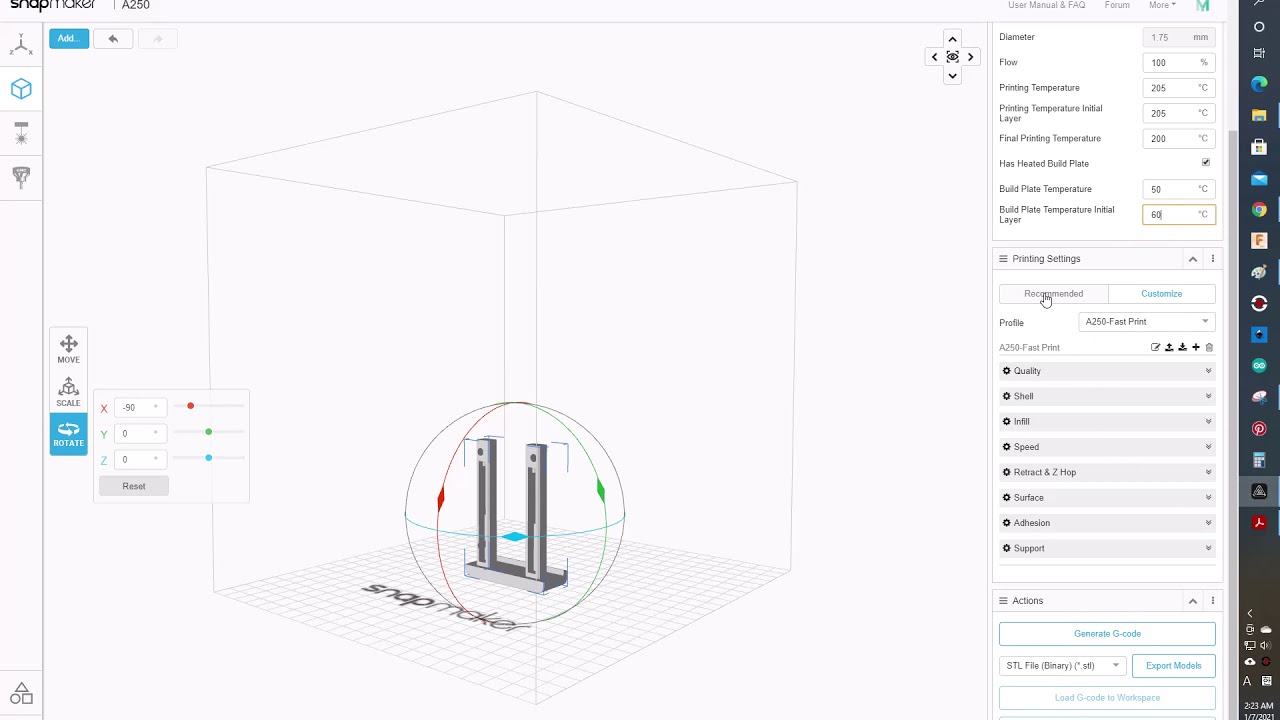Select the Scale tool
The image size is (1280, 720).
click(x=68, y=392)
